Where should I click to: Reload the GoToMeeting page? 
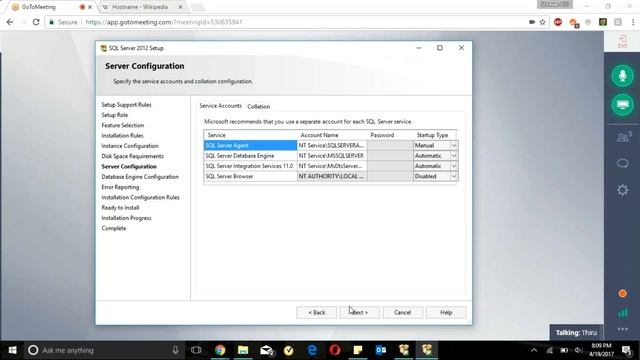[36, 22]
